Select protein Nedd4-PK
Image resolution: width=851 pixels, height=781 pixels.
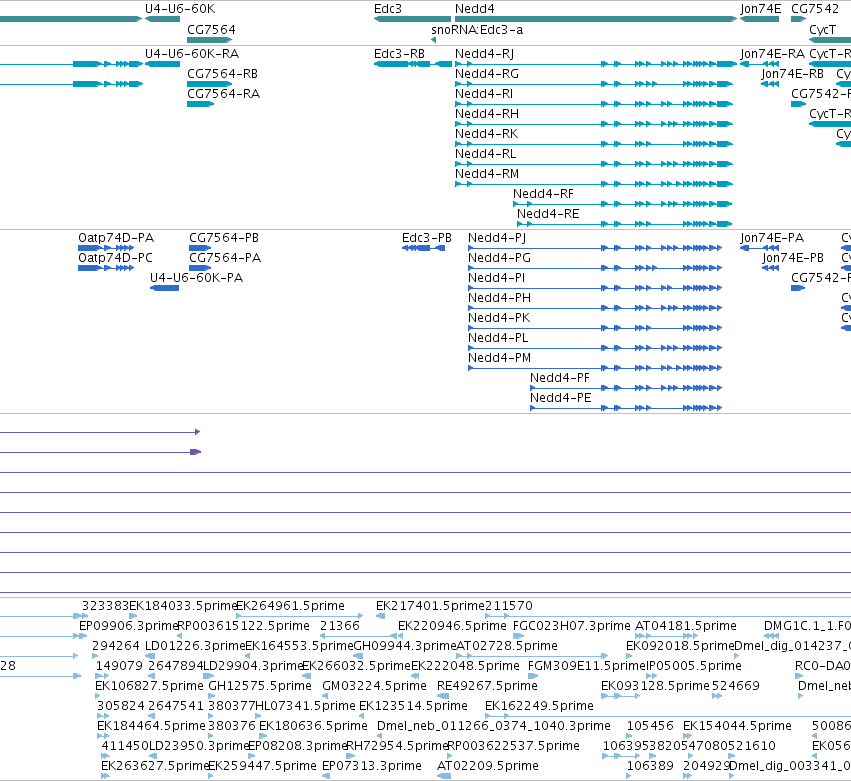click(595, 328)
